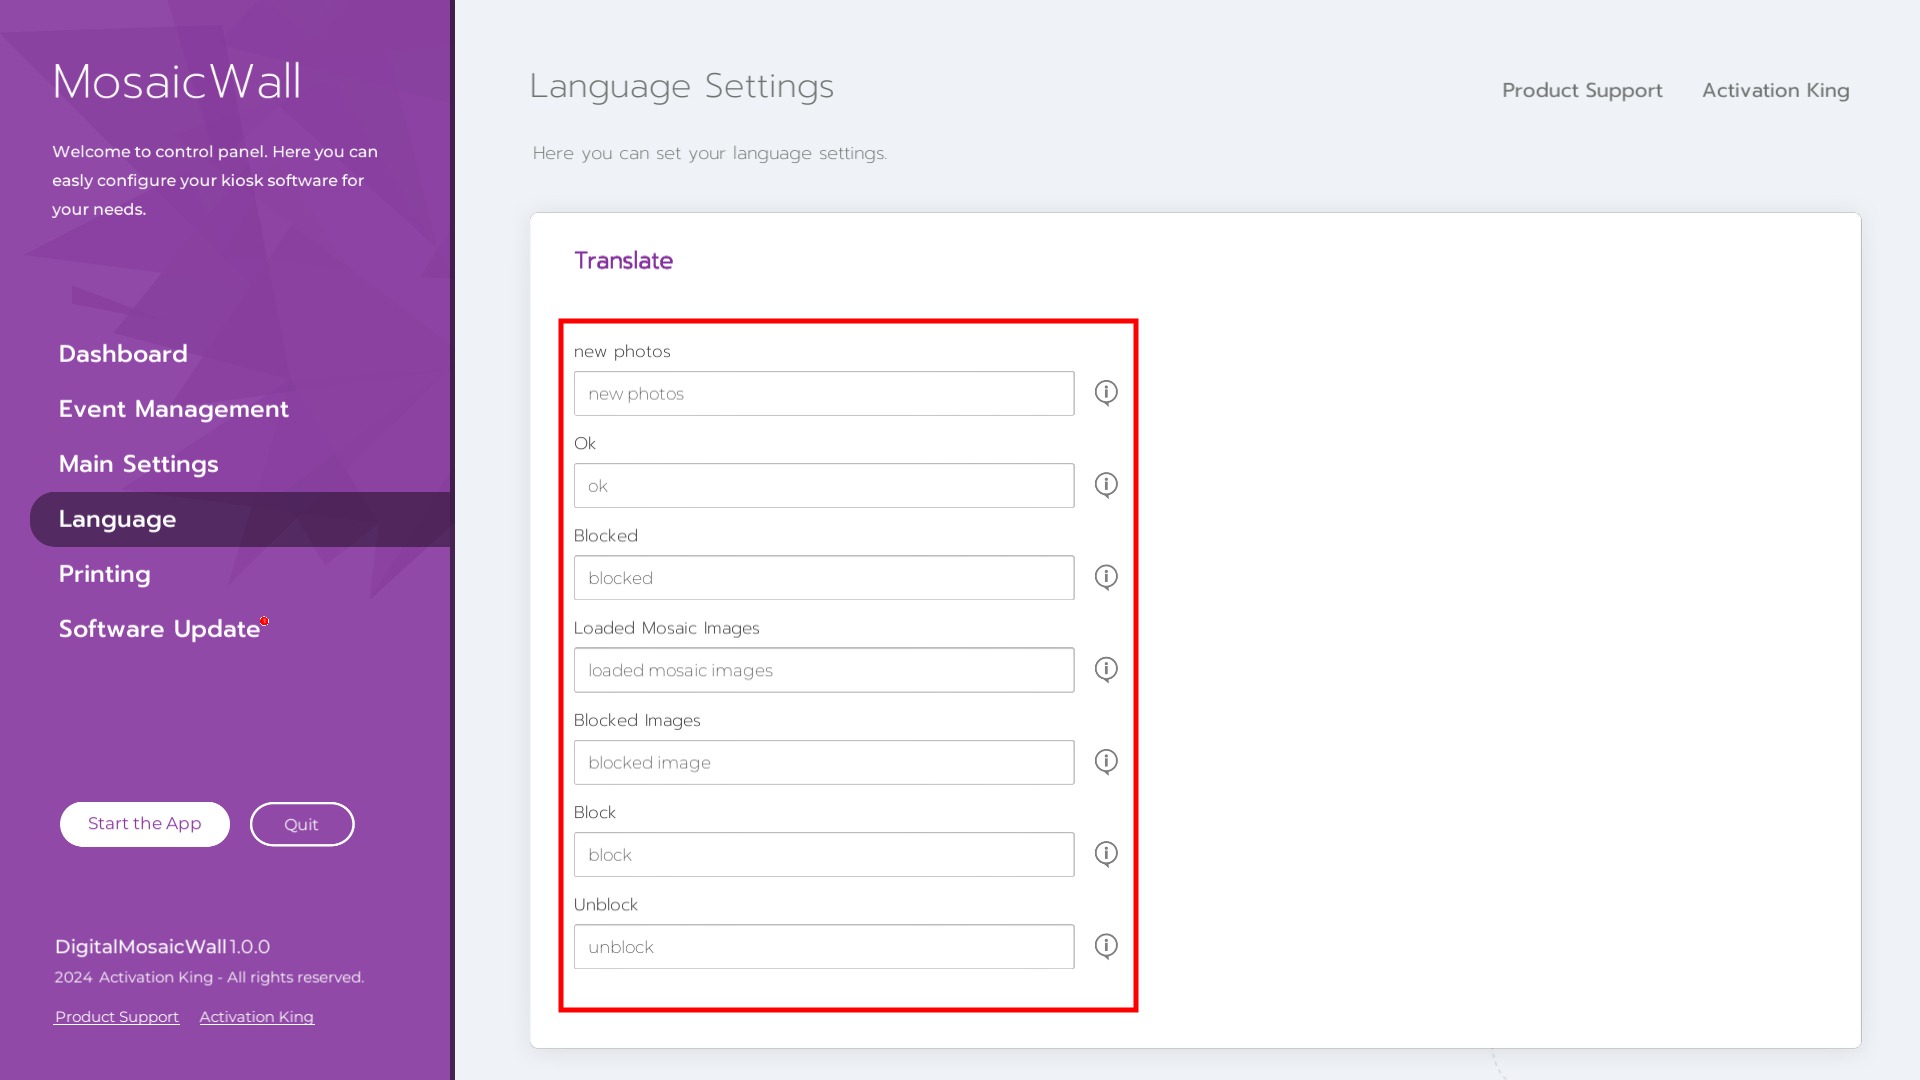Select the Printing sidebar item
Screen dimensions: 1920x1080
pyautogui.click(x=104, y=574)
